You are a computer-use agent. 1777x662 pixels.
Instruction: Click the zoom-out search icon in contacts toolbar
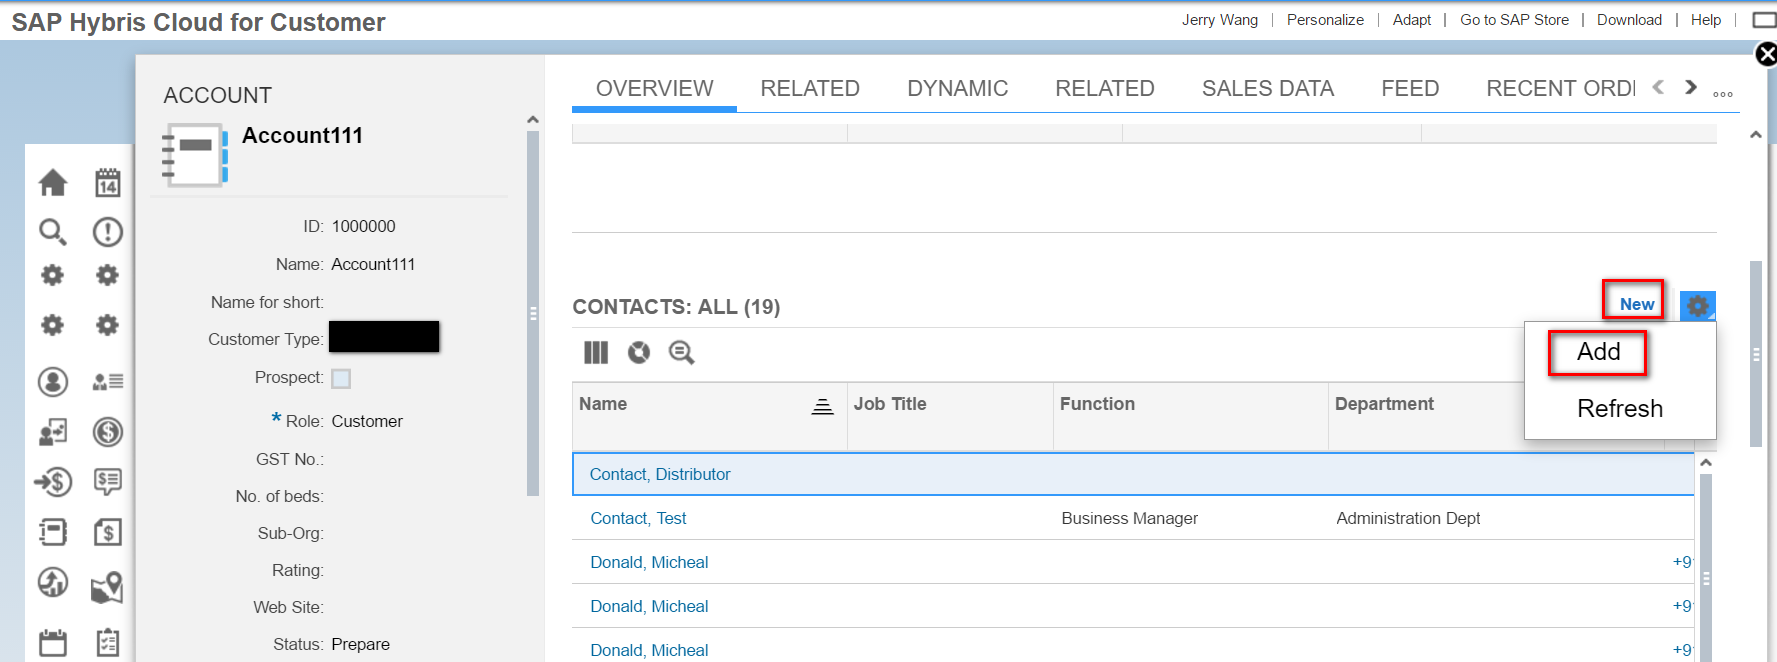tap(682, 352)
